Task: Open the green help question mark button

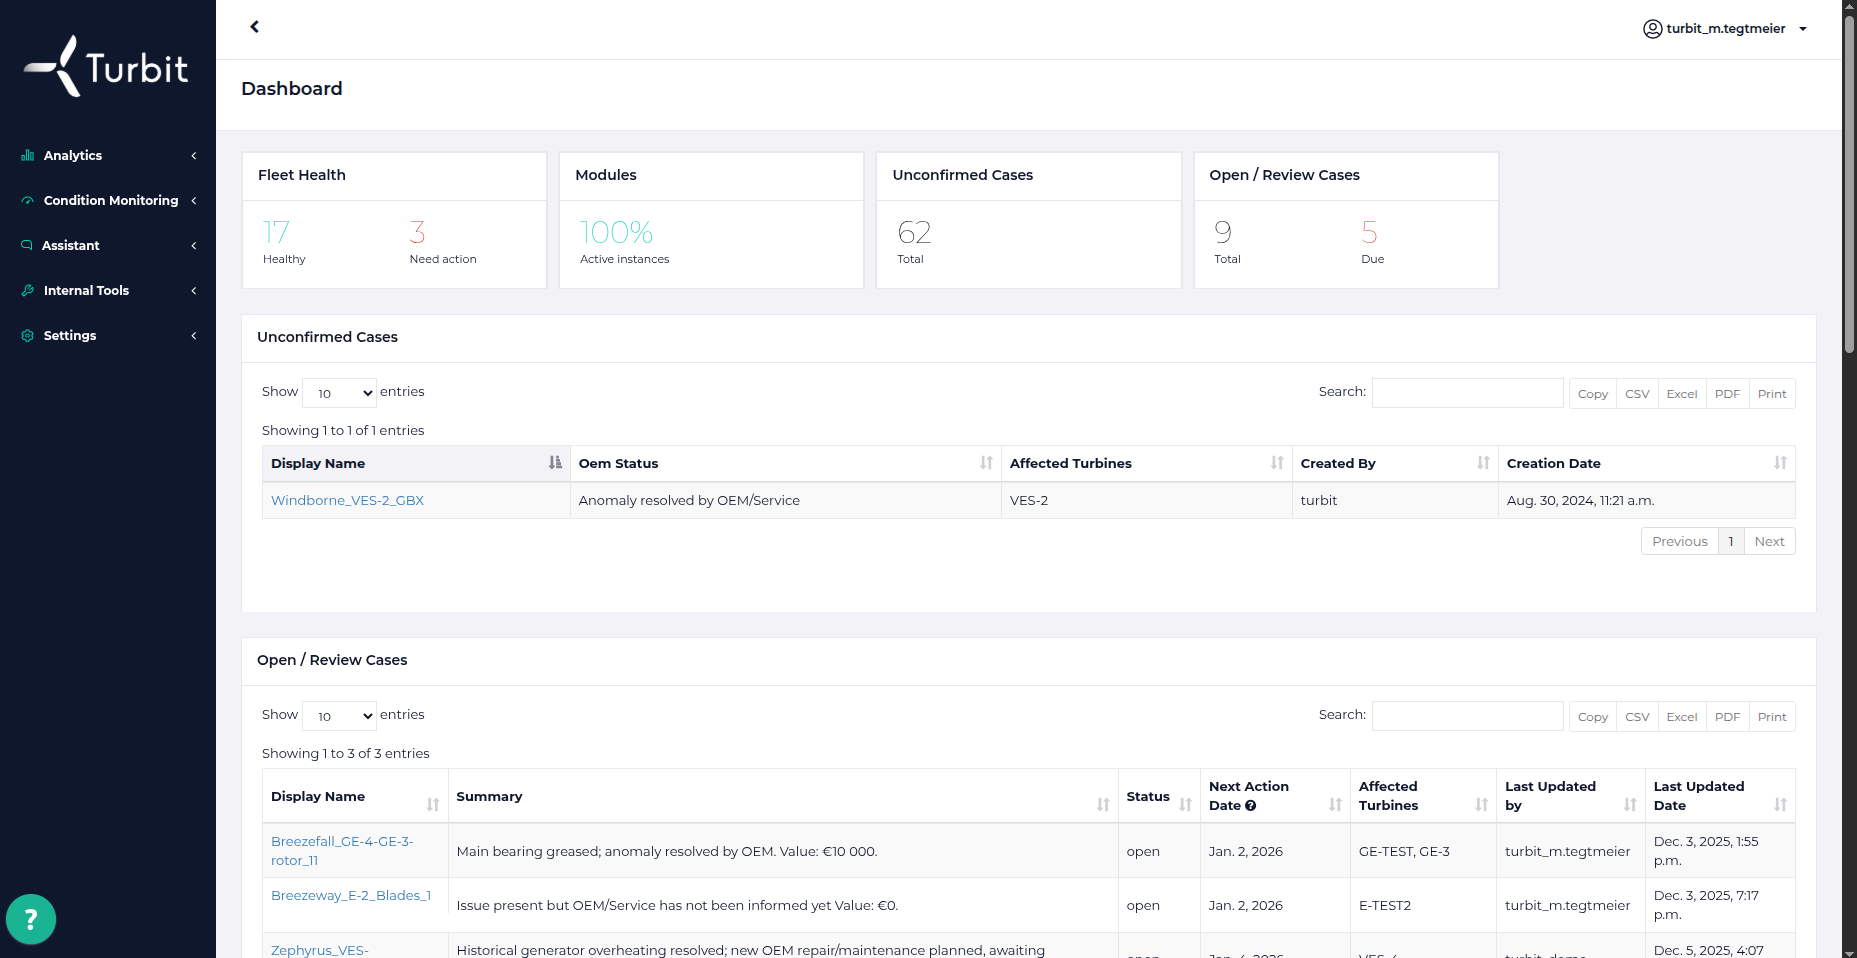Action: coord(31,919)
